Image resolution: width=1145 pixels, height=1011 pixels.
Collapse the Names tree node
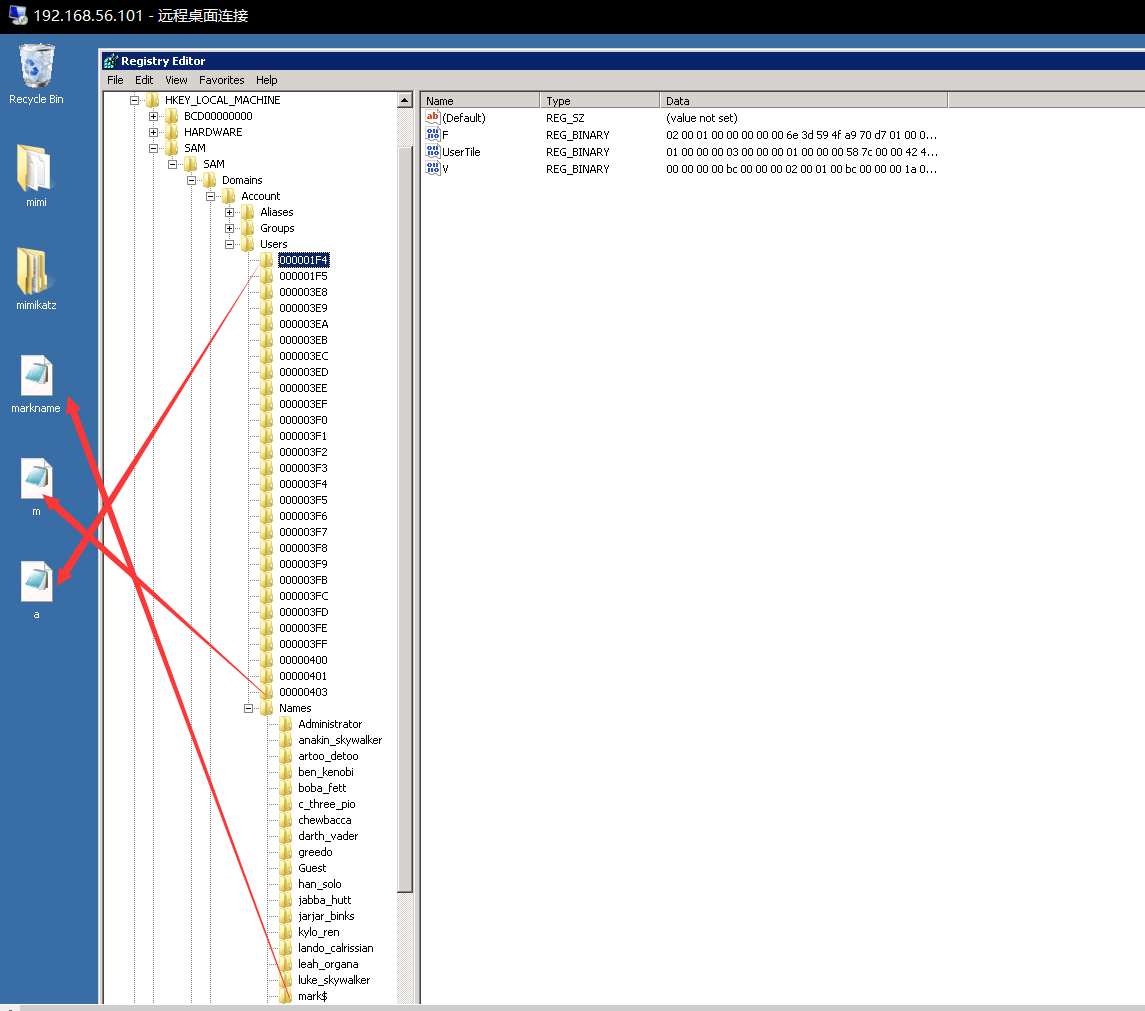248,709
